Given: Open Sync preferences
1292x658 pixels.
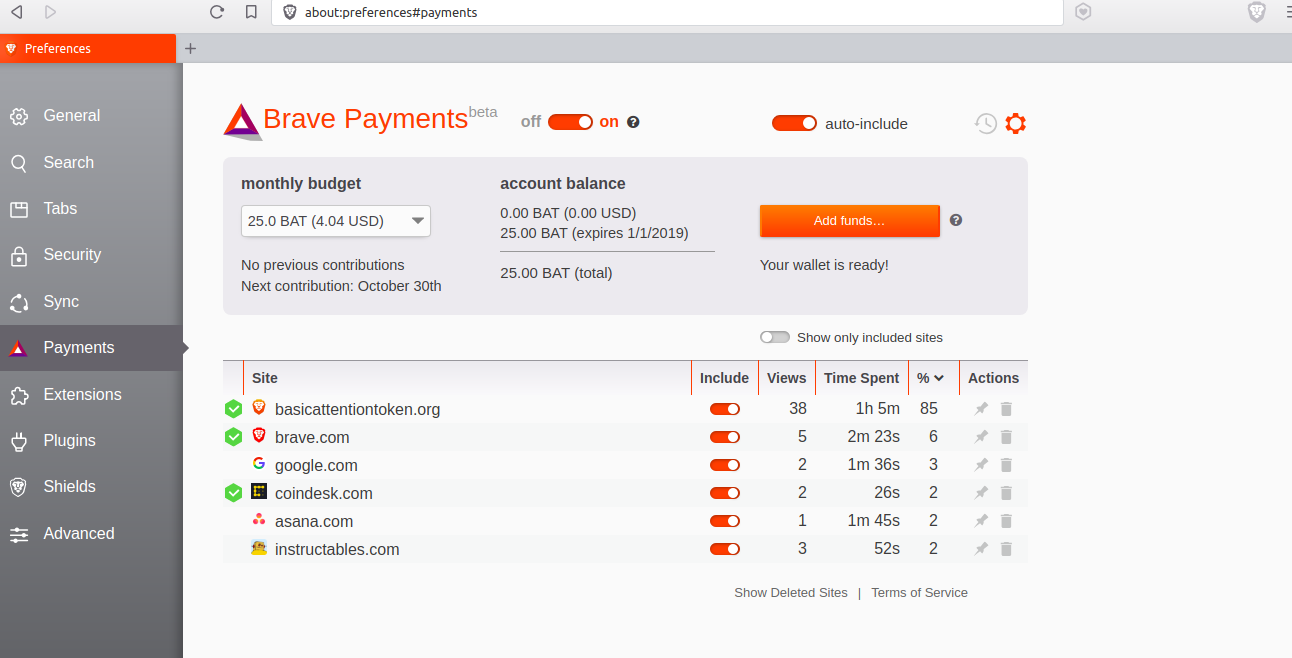Looking at the screenshot, I should [91, 301].
